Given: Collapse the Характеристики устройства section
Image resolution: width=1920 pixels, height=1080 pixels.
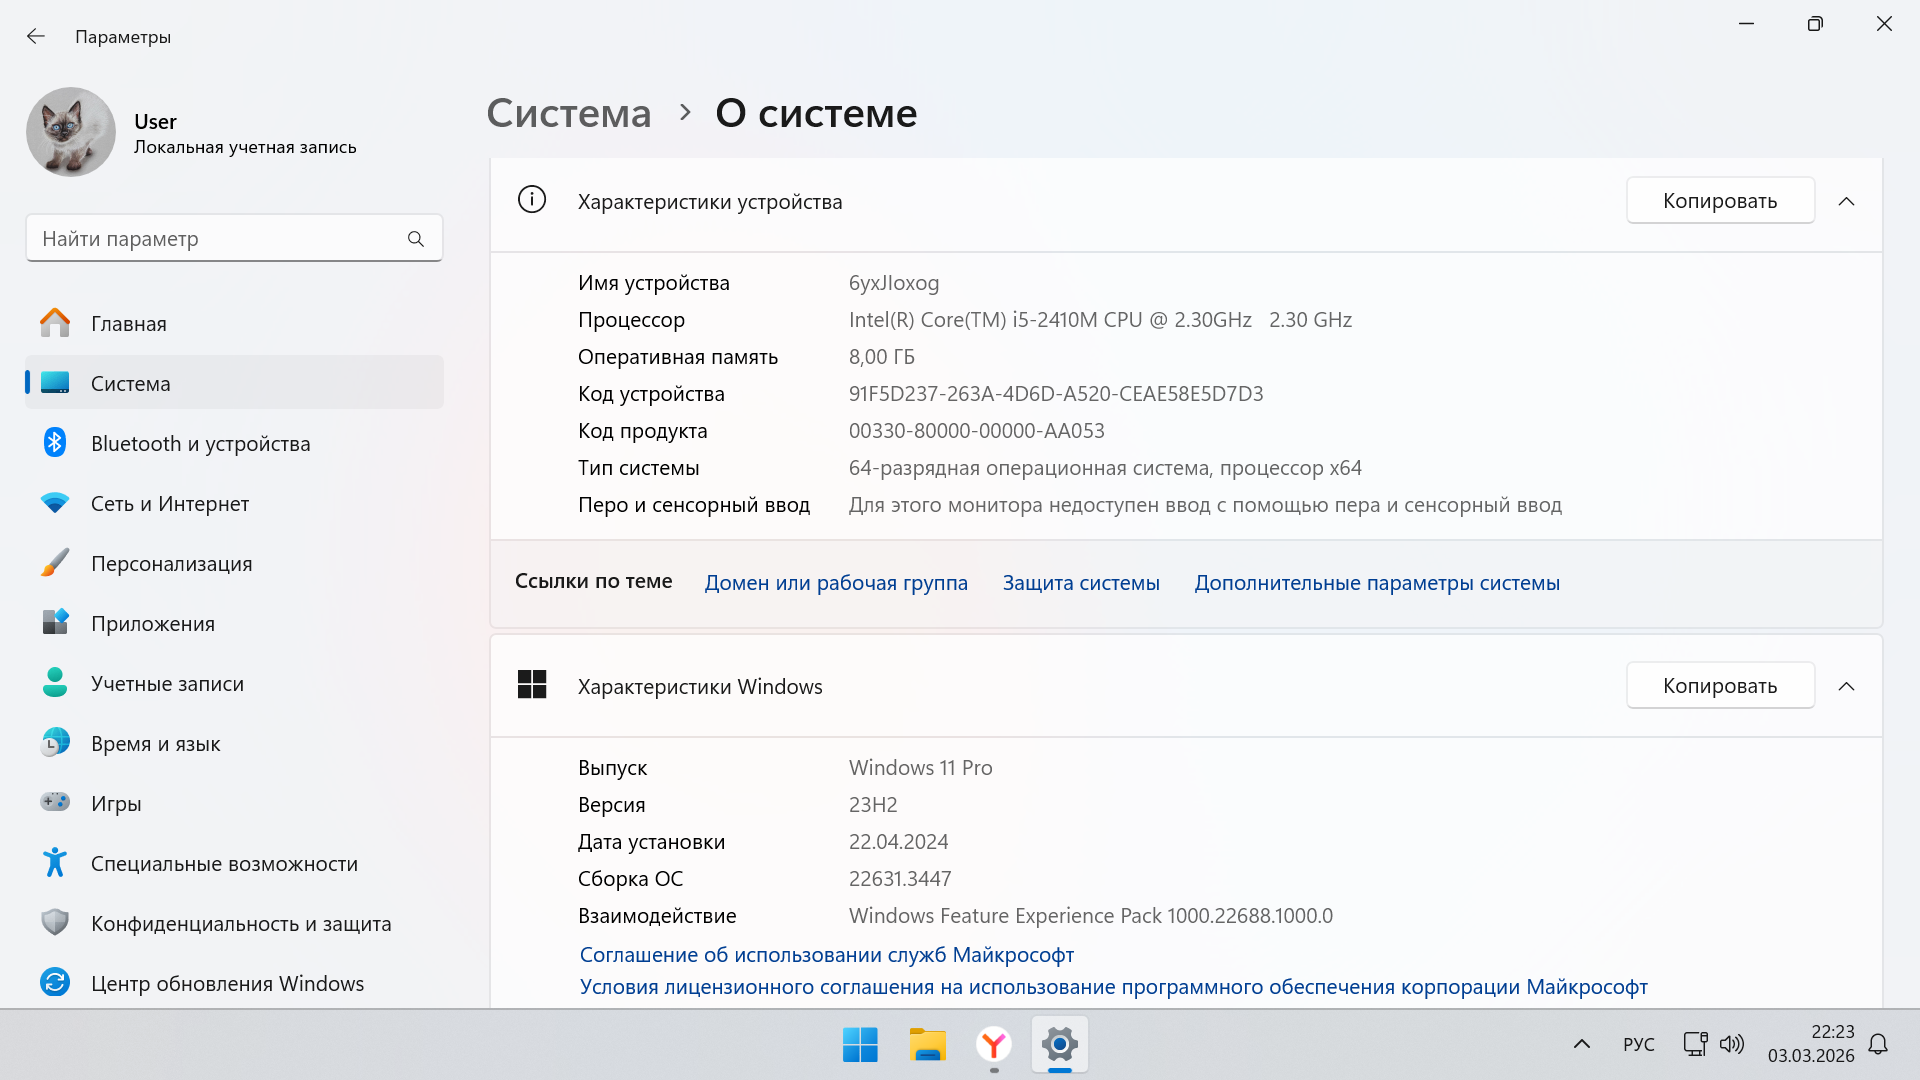Looking at the screenshot, I should pos(1846,201).
